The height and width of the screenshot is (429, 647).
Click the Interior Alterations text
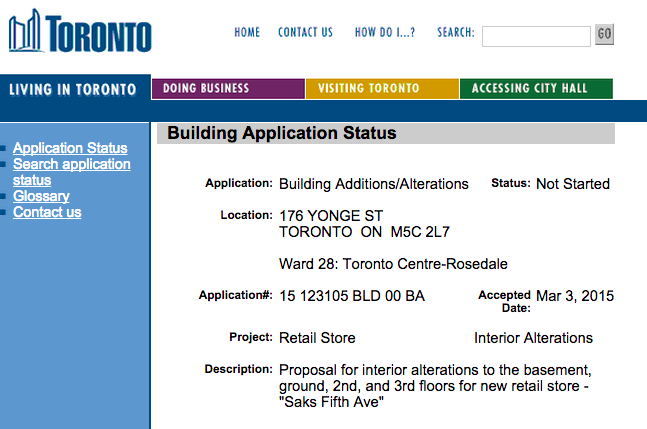[x=533, y=338]
